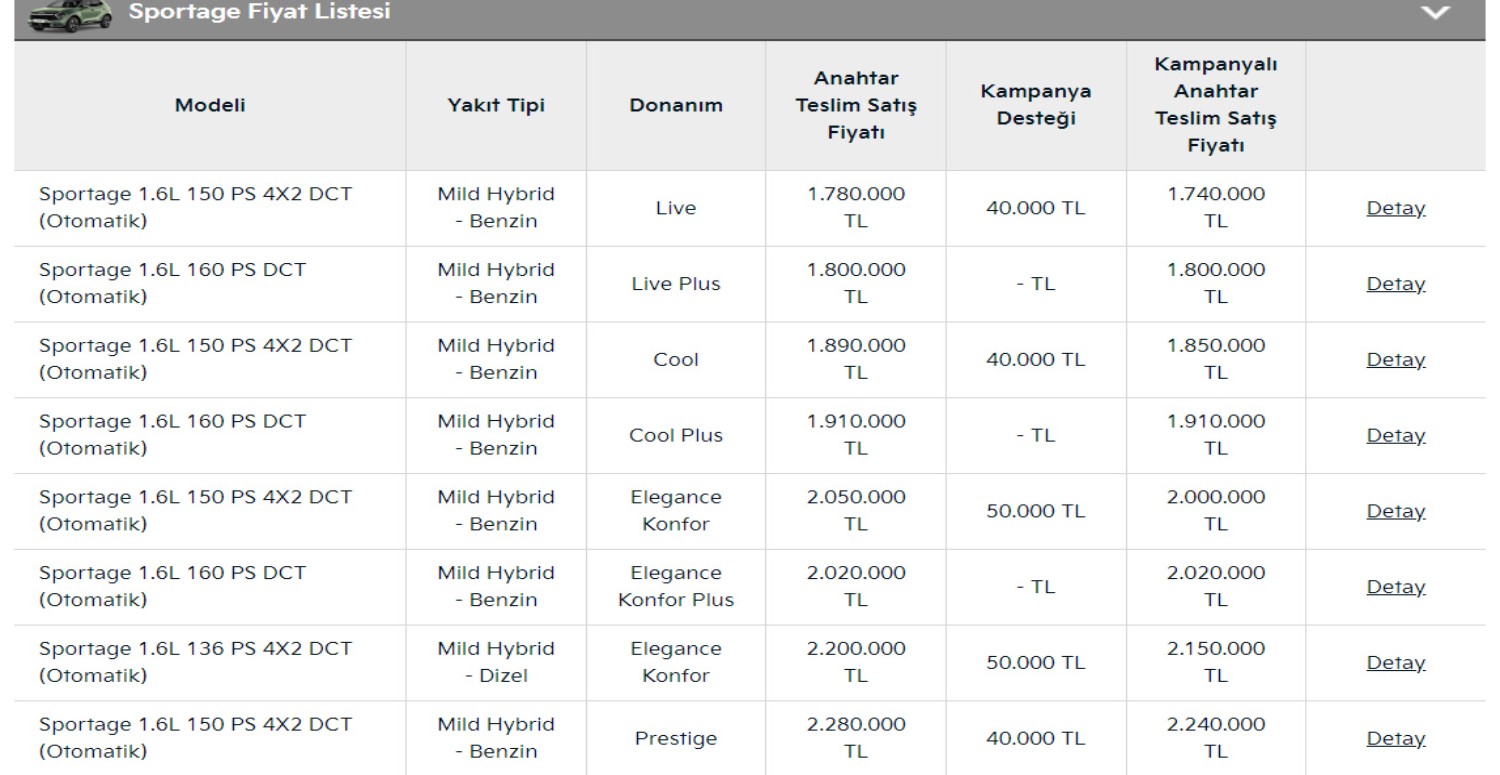
Task: Click the Kampanya Desteği column header
Action: tap(1035, 105)
